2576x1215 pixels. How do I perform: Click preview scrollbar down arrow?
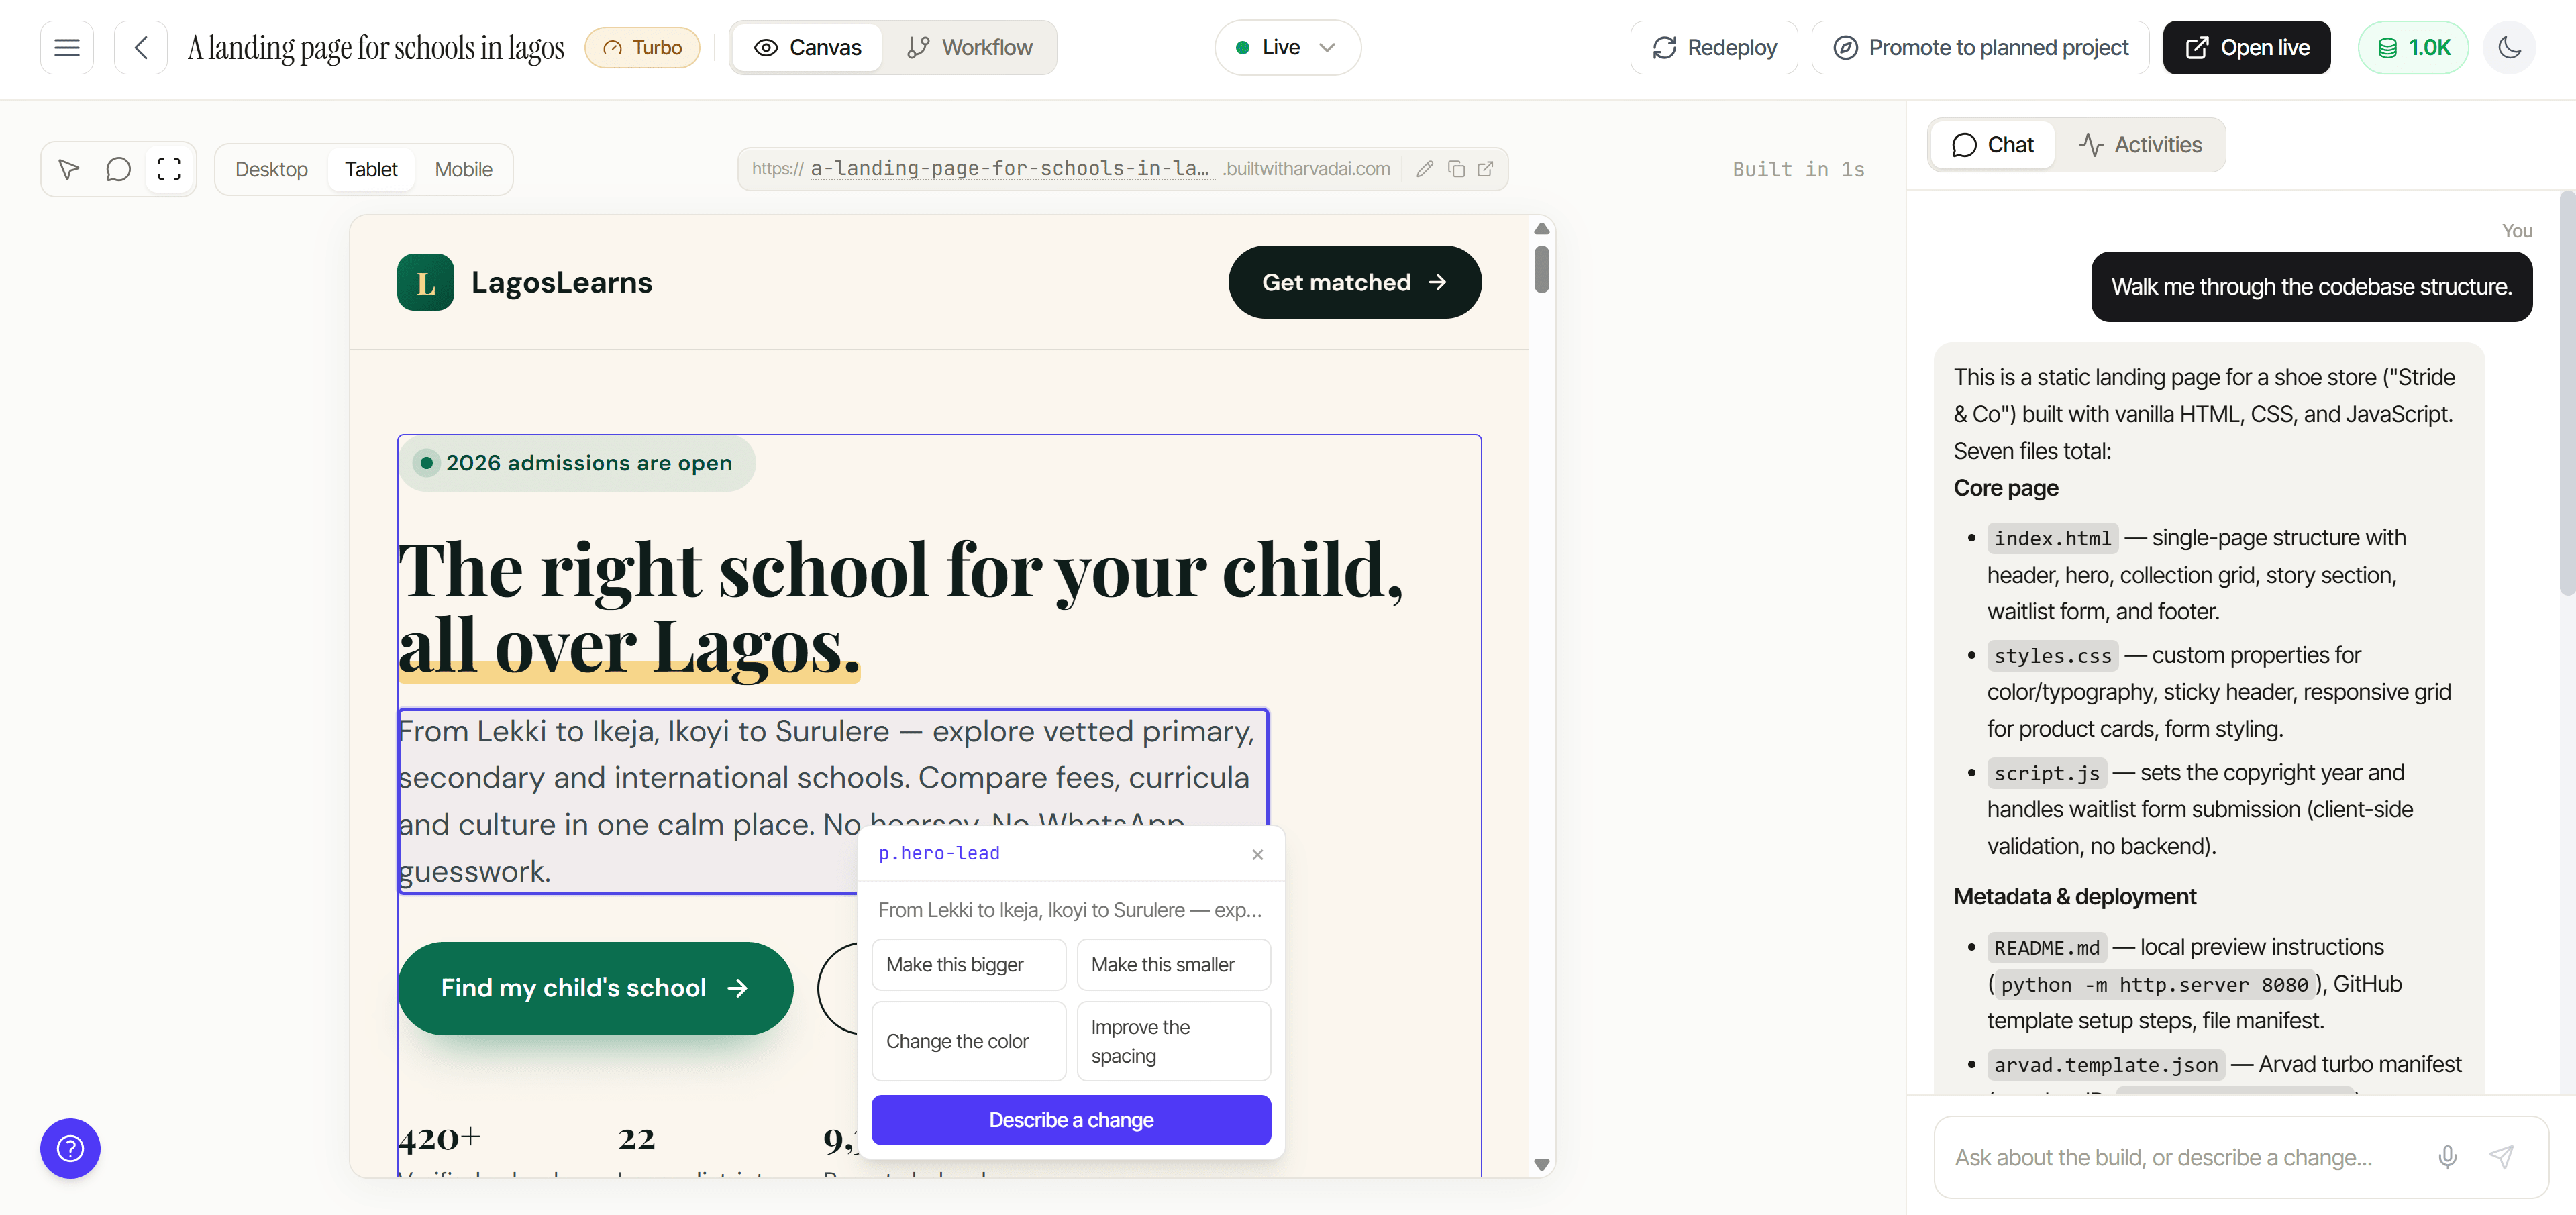click(x=1541, y=1165)
